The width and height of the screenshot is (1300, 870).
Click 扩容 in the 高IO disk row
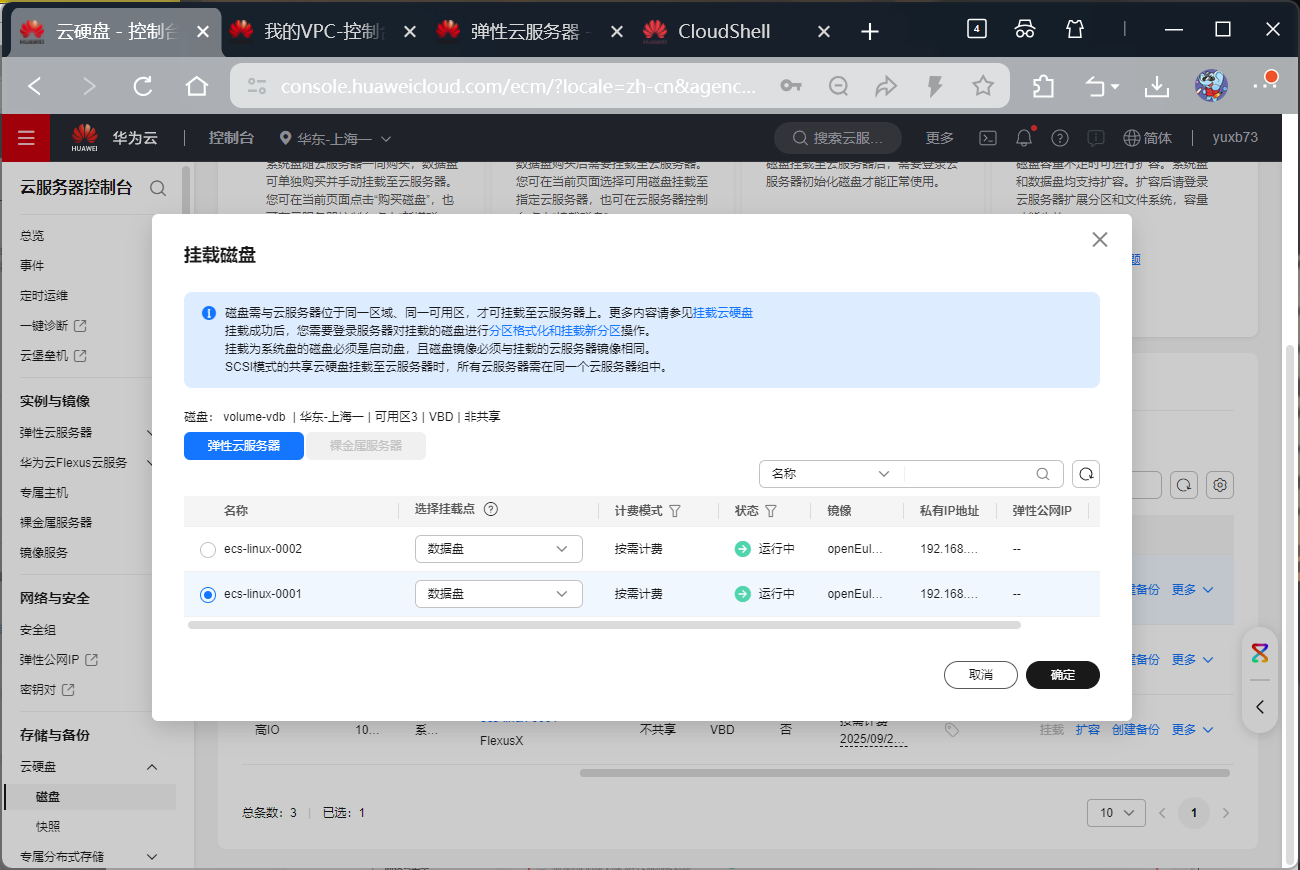(1088, 730)
